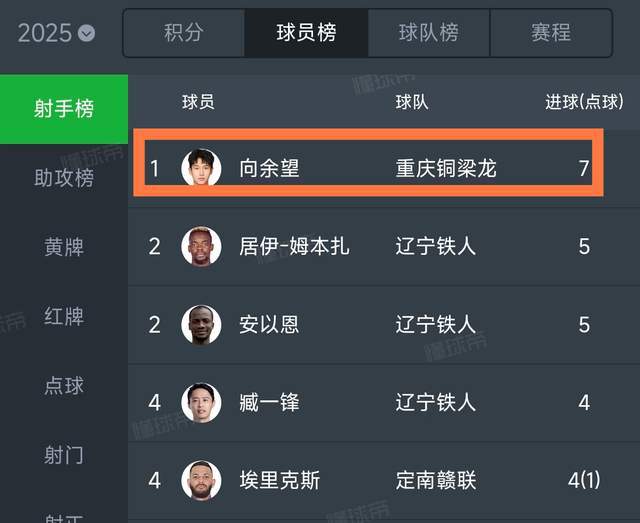Open 助攻榜 ranking in sidebar

pos(64,178)
